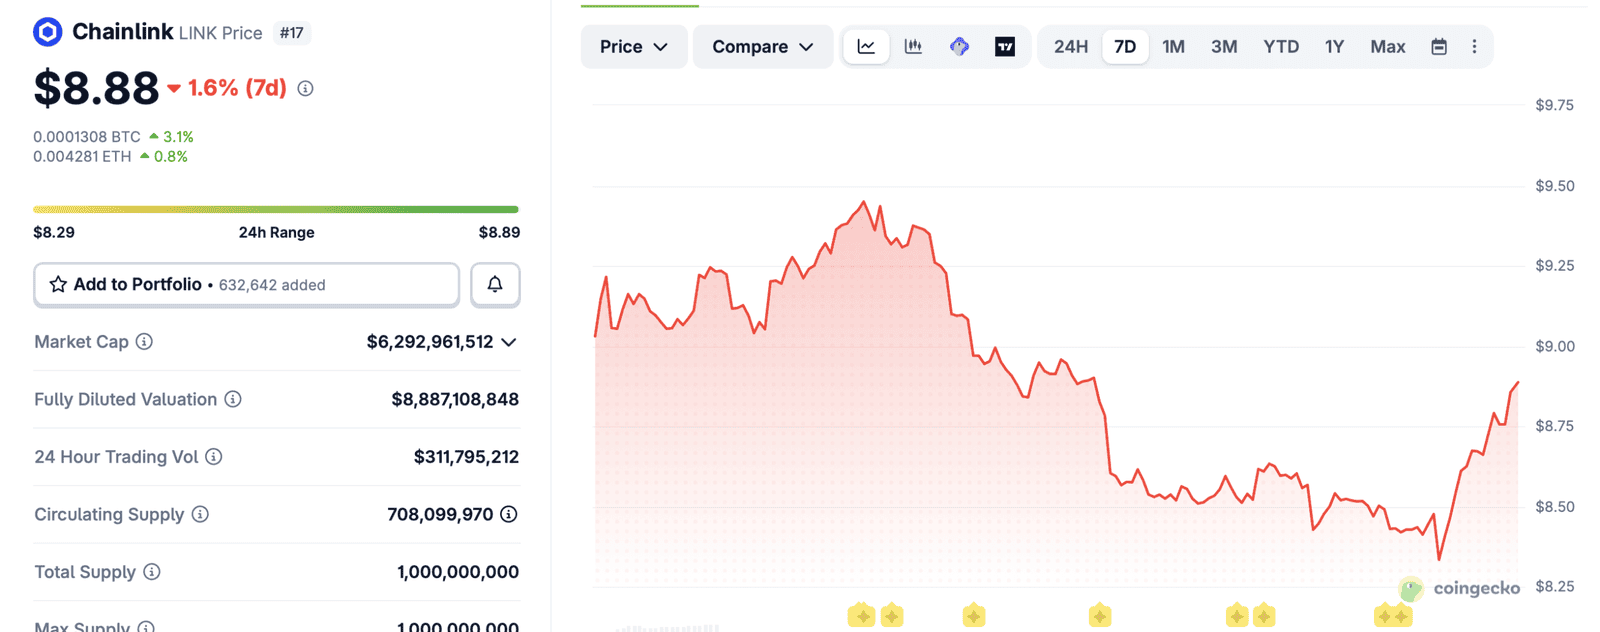Image resolution: width=1600 pixels, height=632 pixels.
Task: Click Add to Portfolio button
Action: (247, 285)
